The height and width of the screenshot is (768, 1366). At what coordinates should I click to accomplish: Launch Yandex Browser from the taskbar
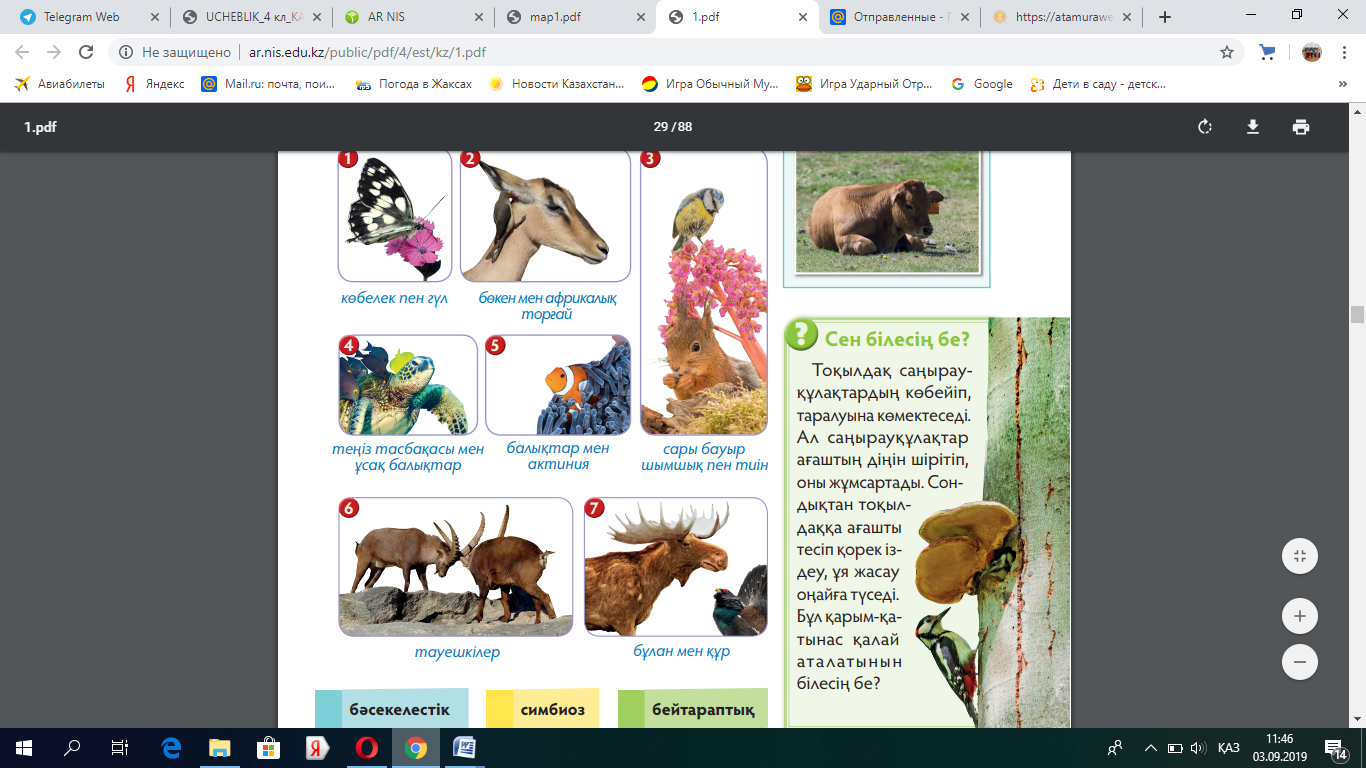(x=318, y=747)
